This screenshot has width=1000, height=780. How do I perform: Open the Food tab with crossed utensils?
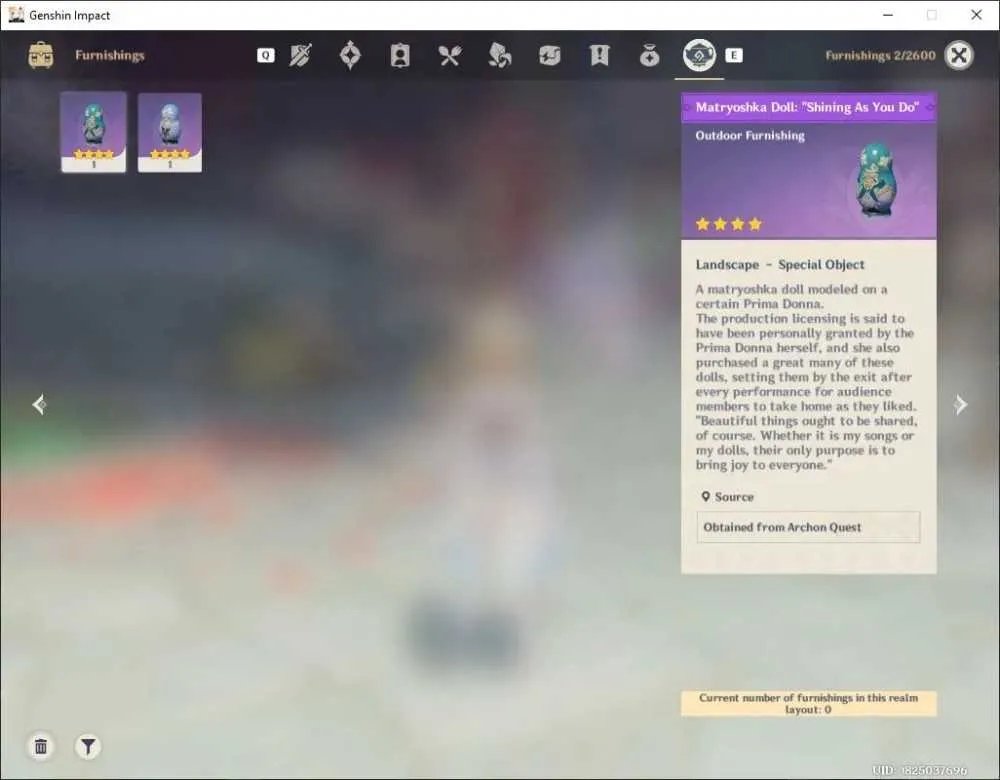tap(450, 55)
